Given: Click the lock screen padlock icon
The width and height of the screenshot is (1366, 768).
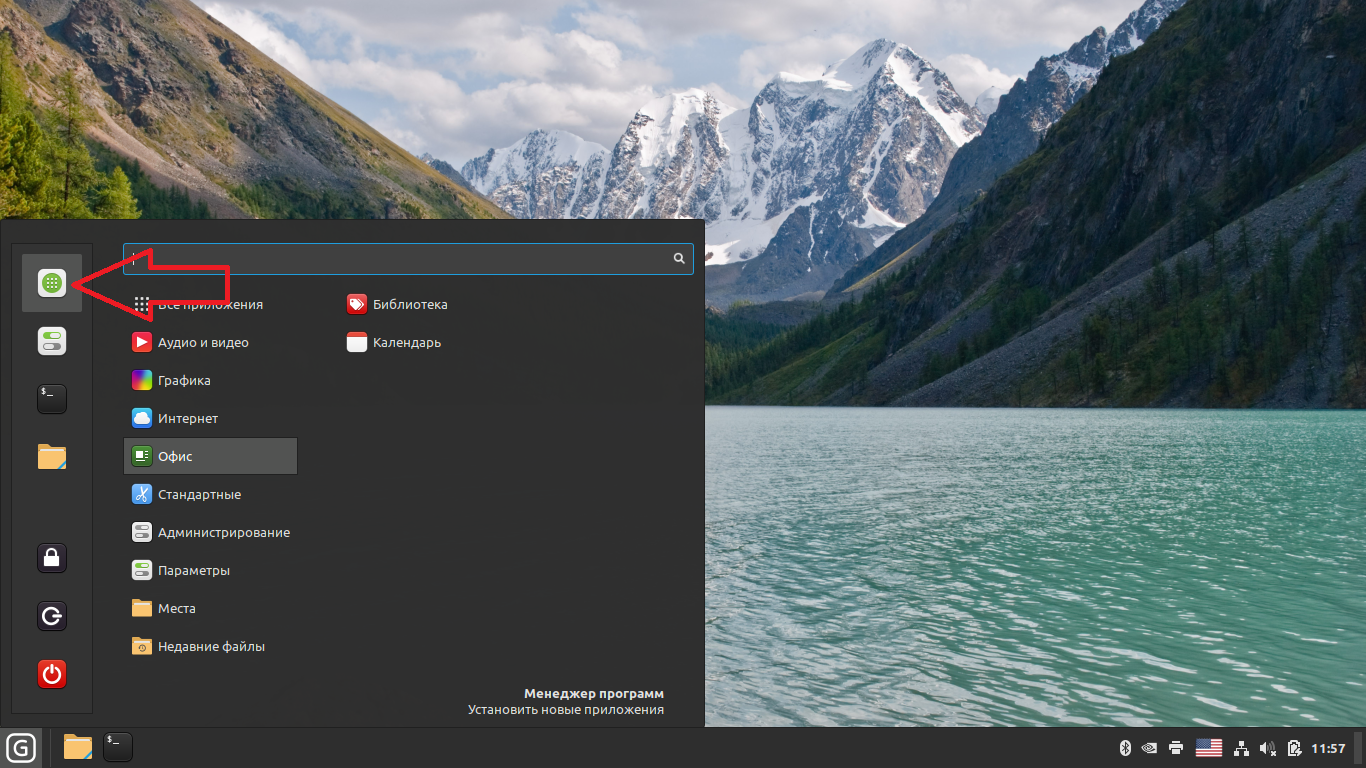Looking at the screenshot, I should 52,557.
